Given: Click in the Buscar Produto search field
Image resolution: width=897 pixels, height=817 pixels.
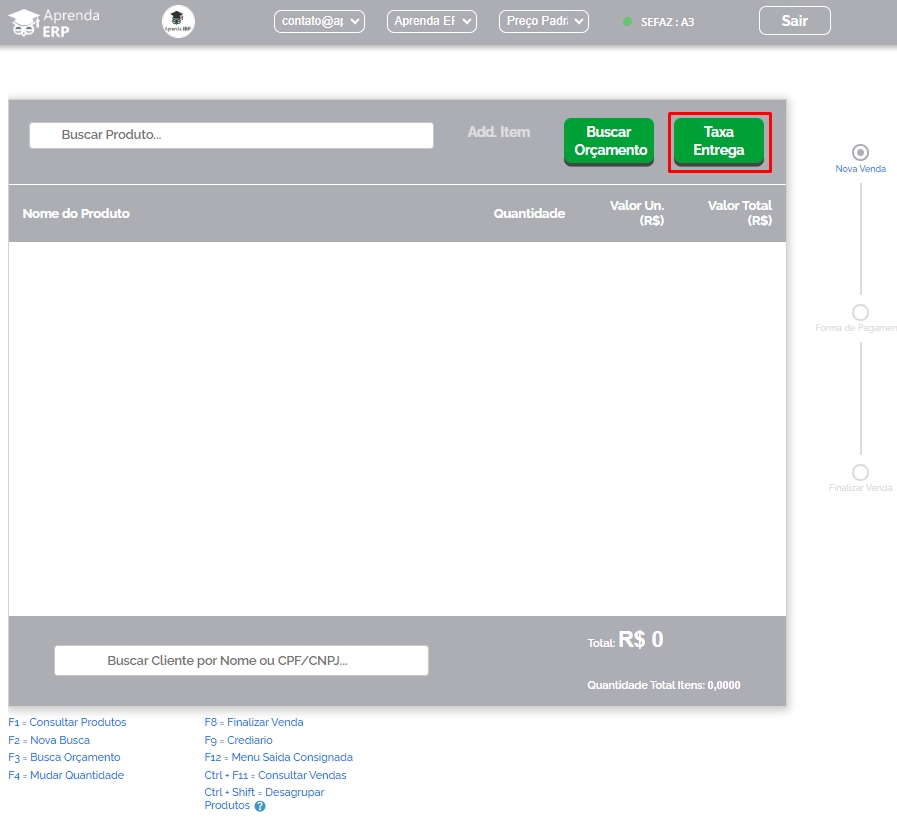Looking at the screenshot, I should pos(231,135).
